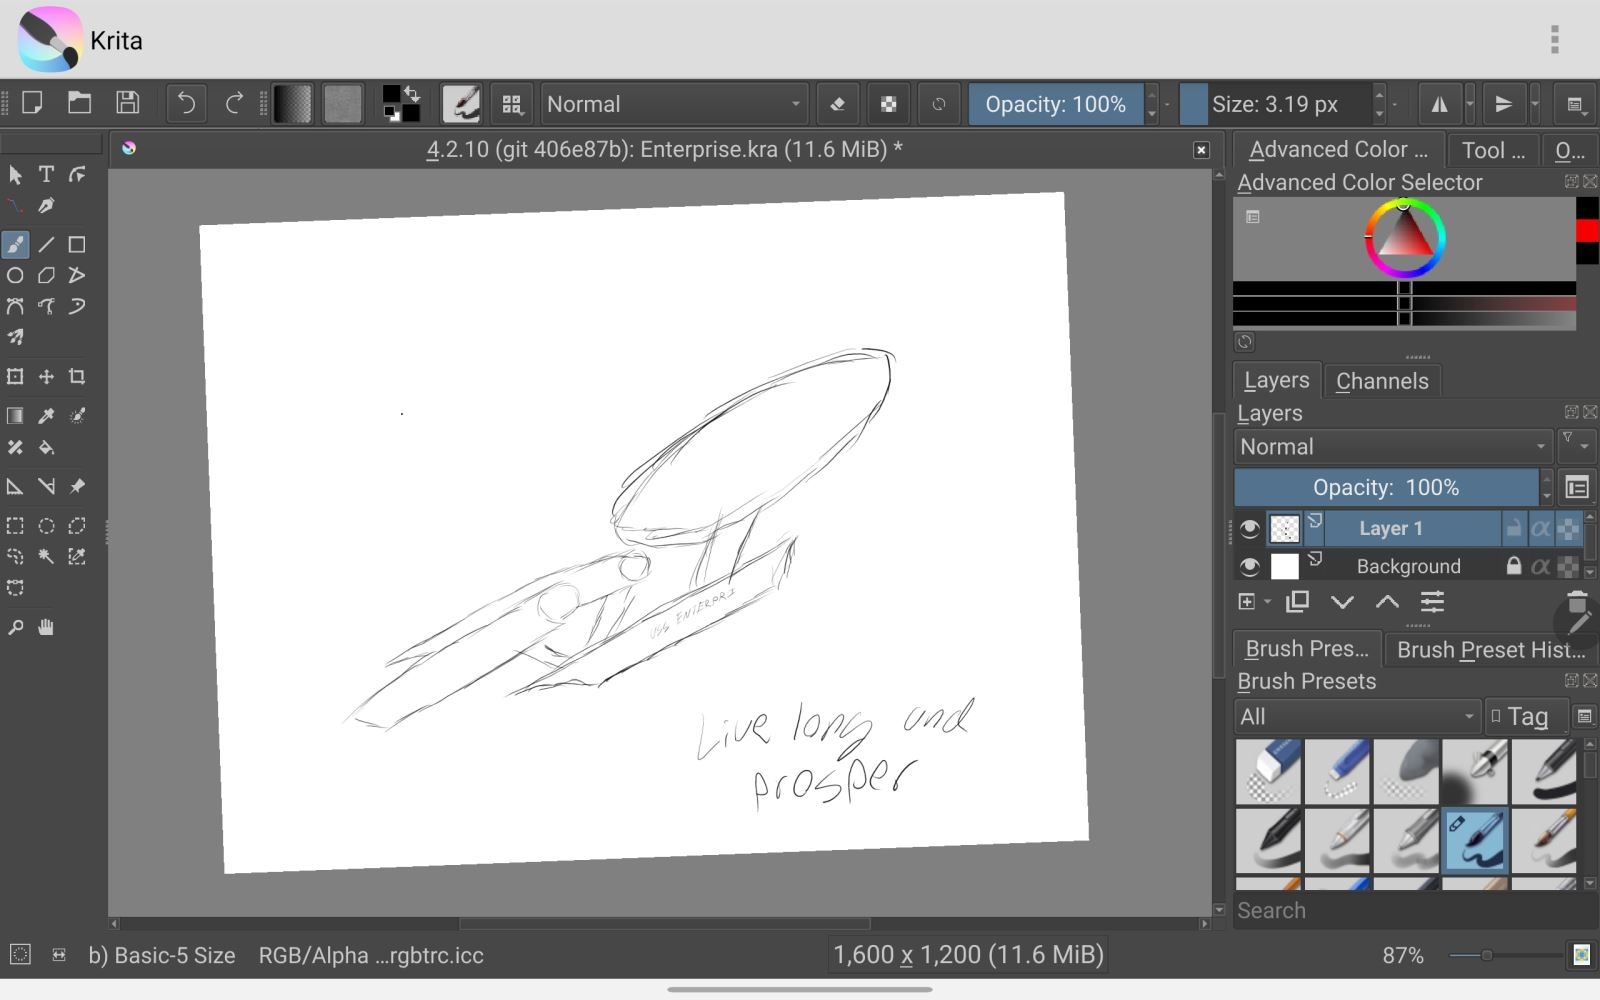The width and height of the screenshot is (1600, 1000).
Task: Toggle lock on Background layer
Action: (x=1514, y=566)
